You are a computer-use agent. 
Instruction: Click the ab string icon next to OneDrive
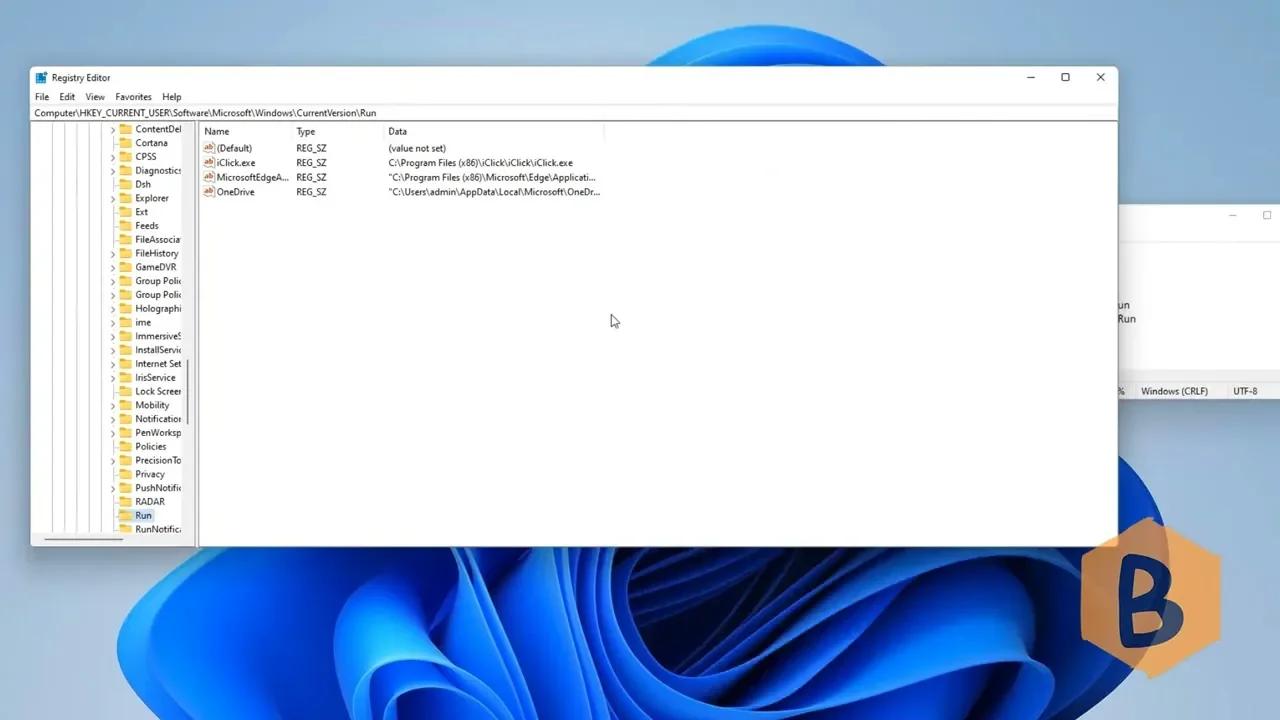(x=207, y=192)
